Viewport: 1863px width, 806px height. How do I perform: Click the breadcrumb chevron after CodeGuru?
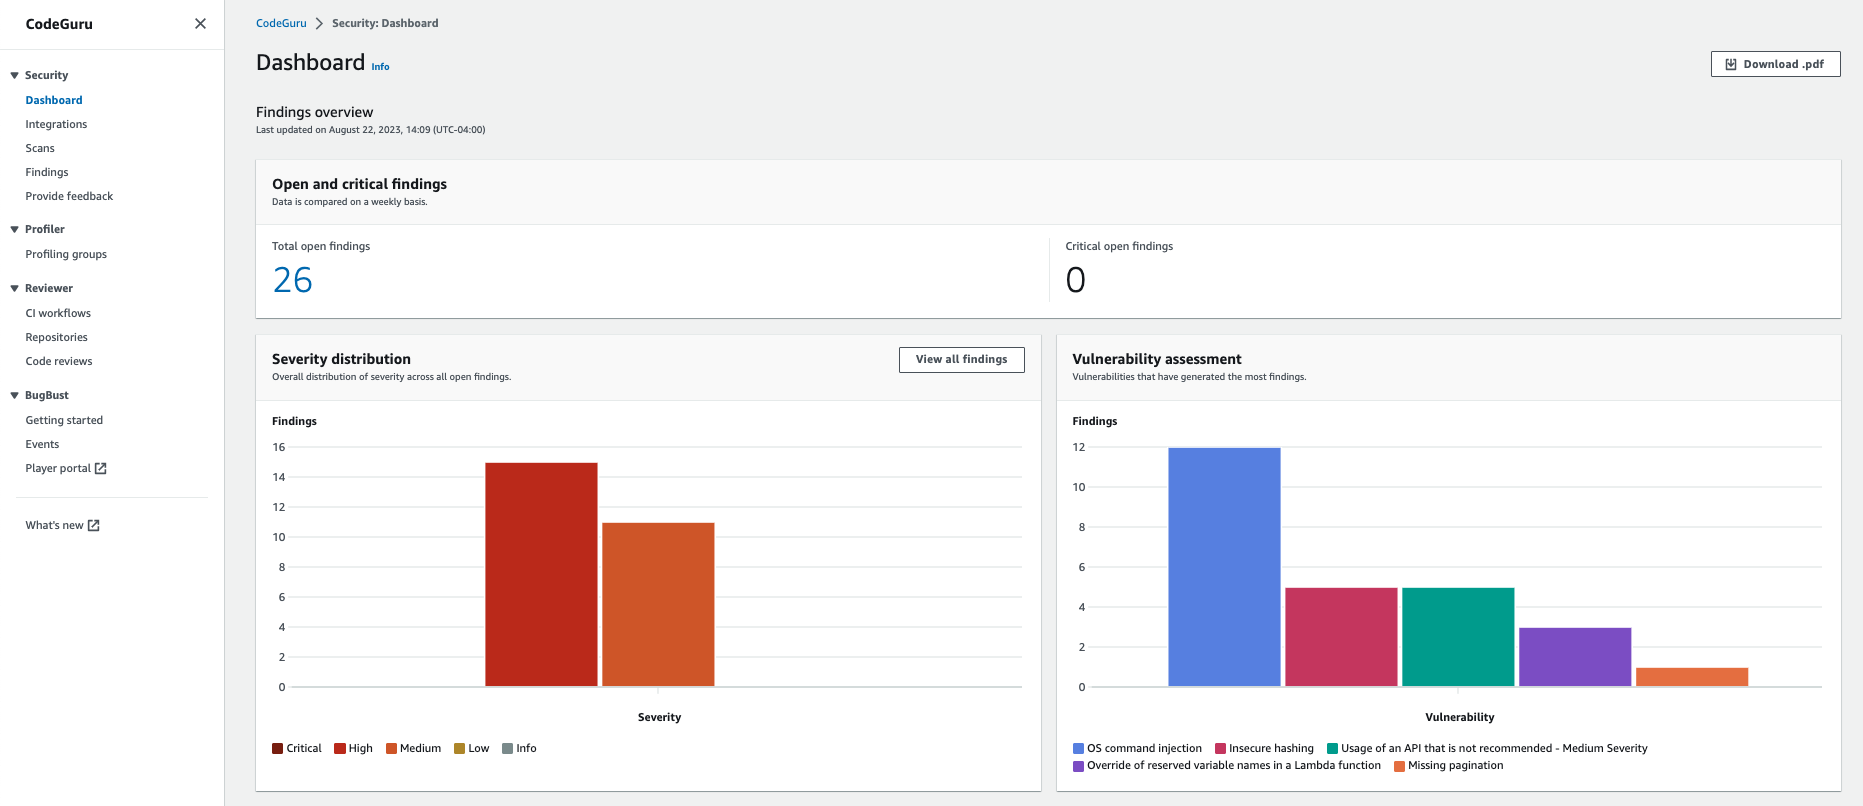319,23
